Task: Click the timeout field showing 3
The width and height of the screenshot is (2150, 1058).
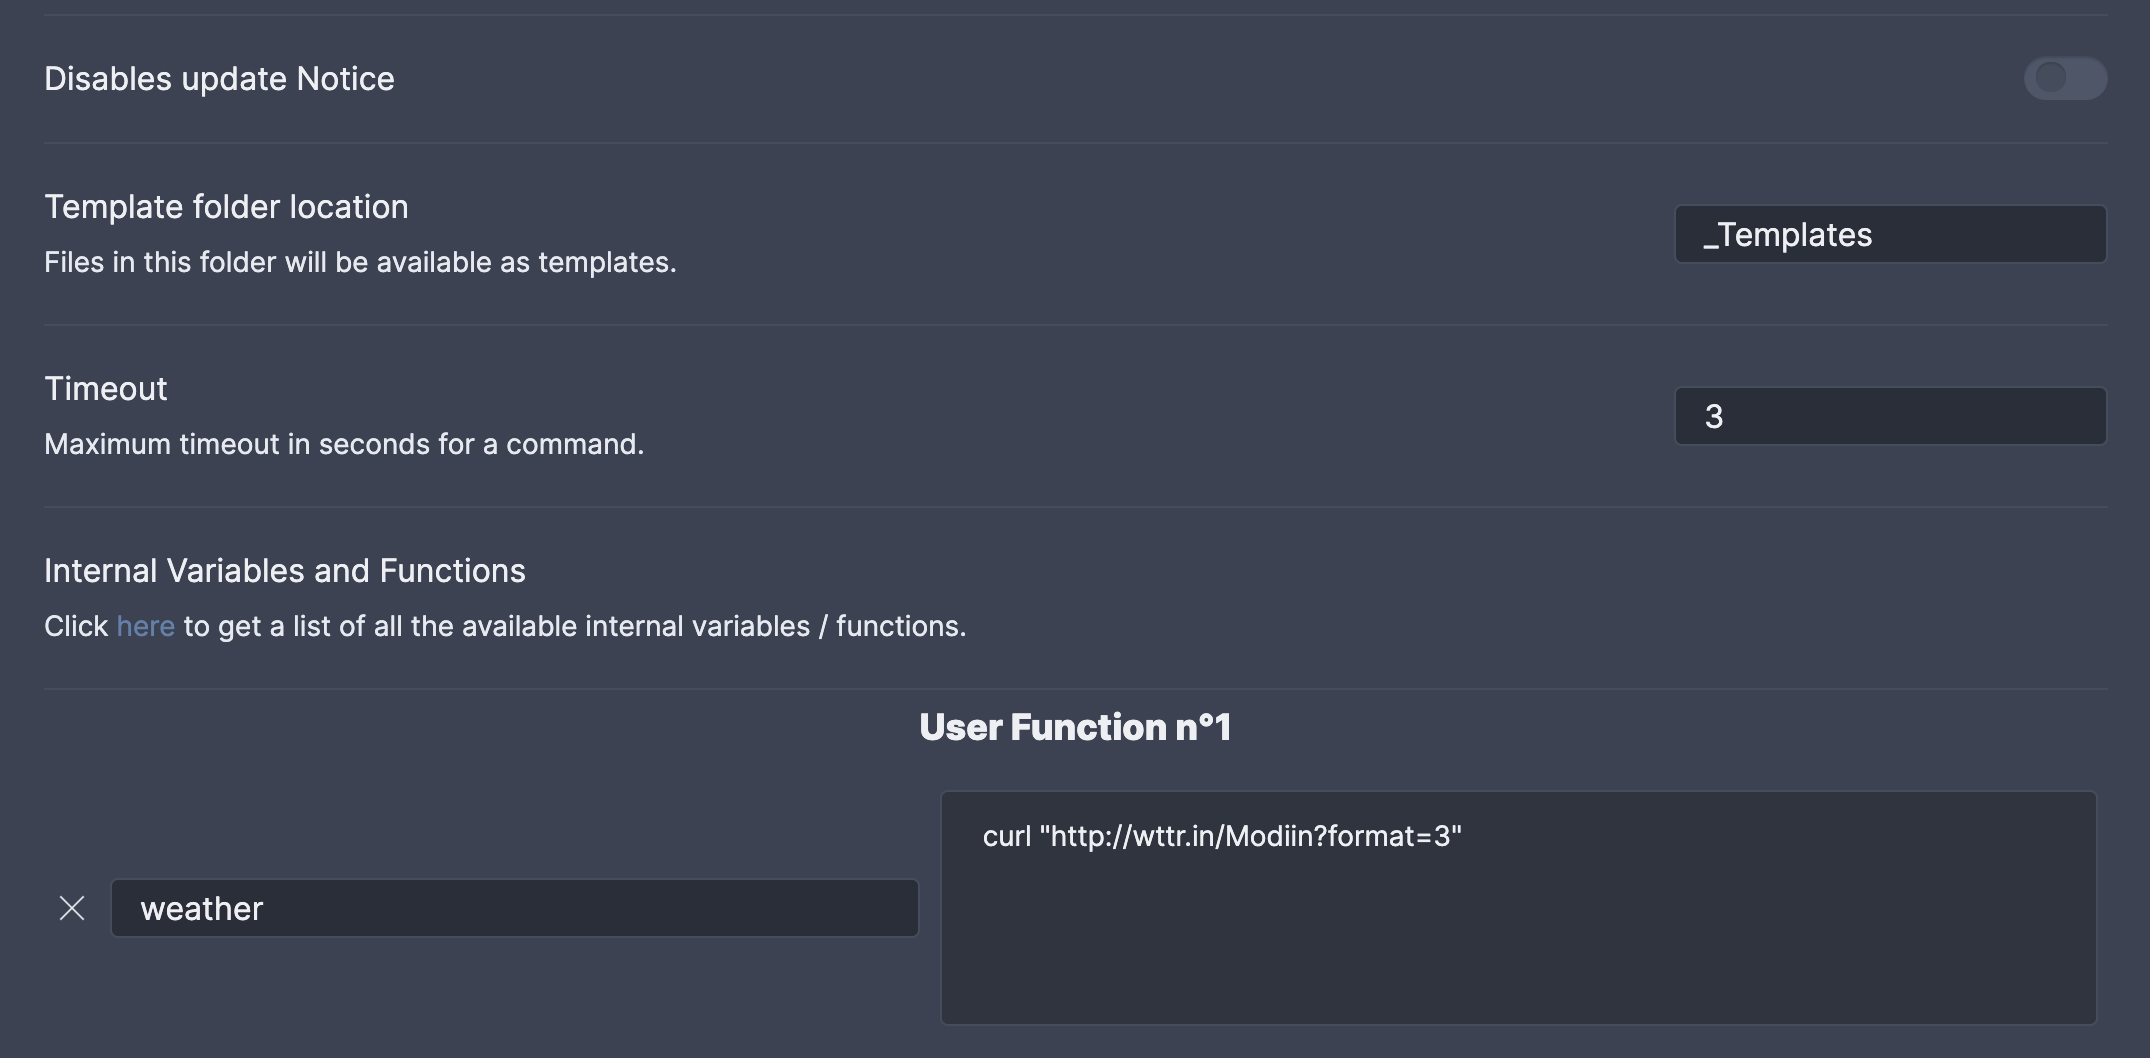Action: click(x=1888, y=414)
